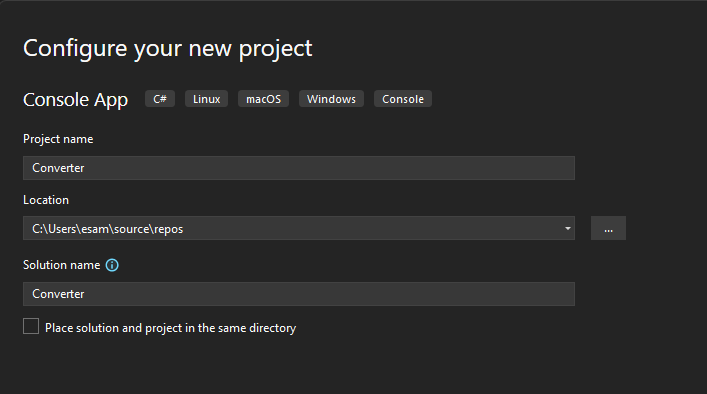Click the browse "..." button for Location

pos(608,228)
